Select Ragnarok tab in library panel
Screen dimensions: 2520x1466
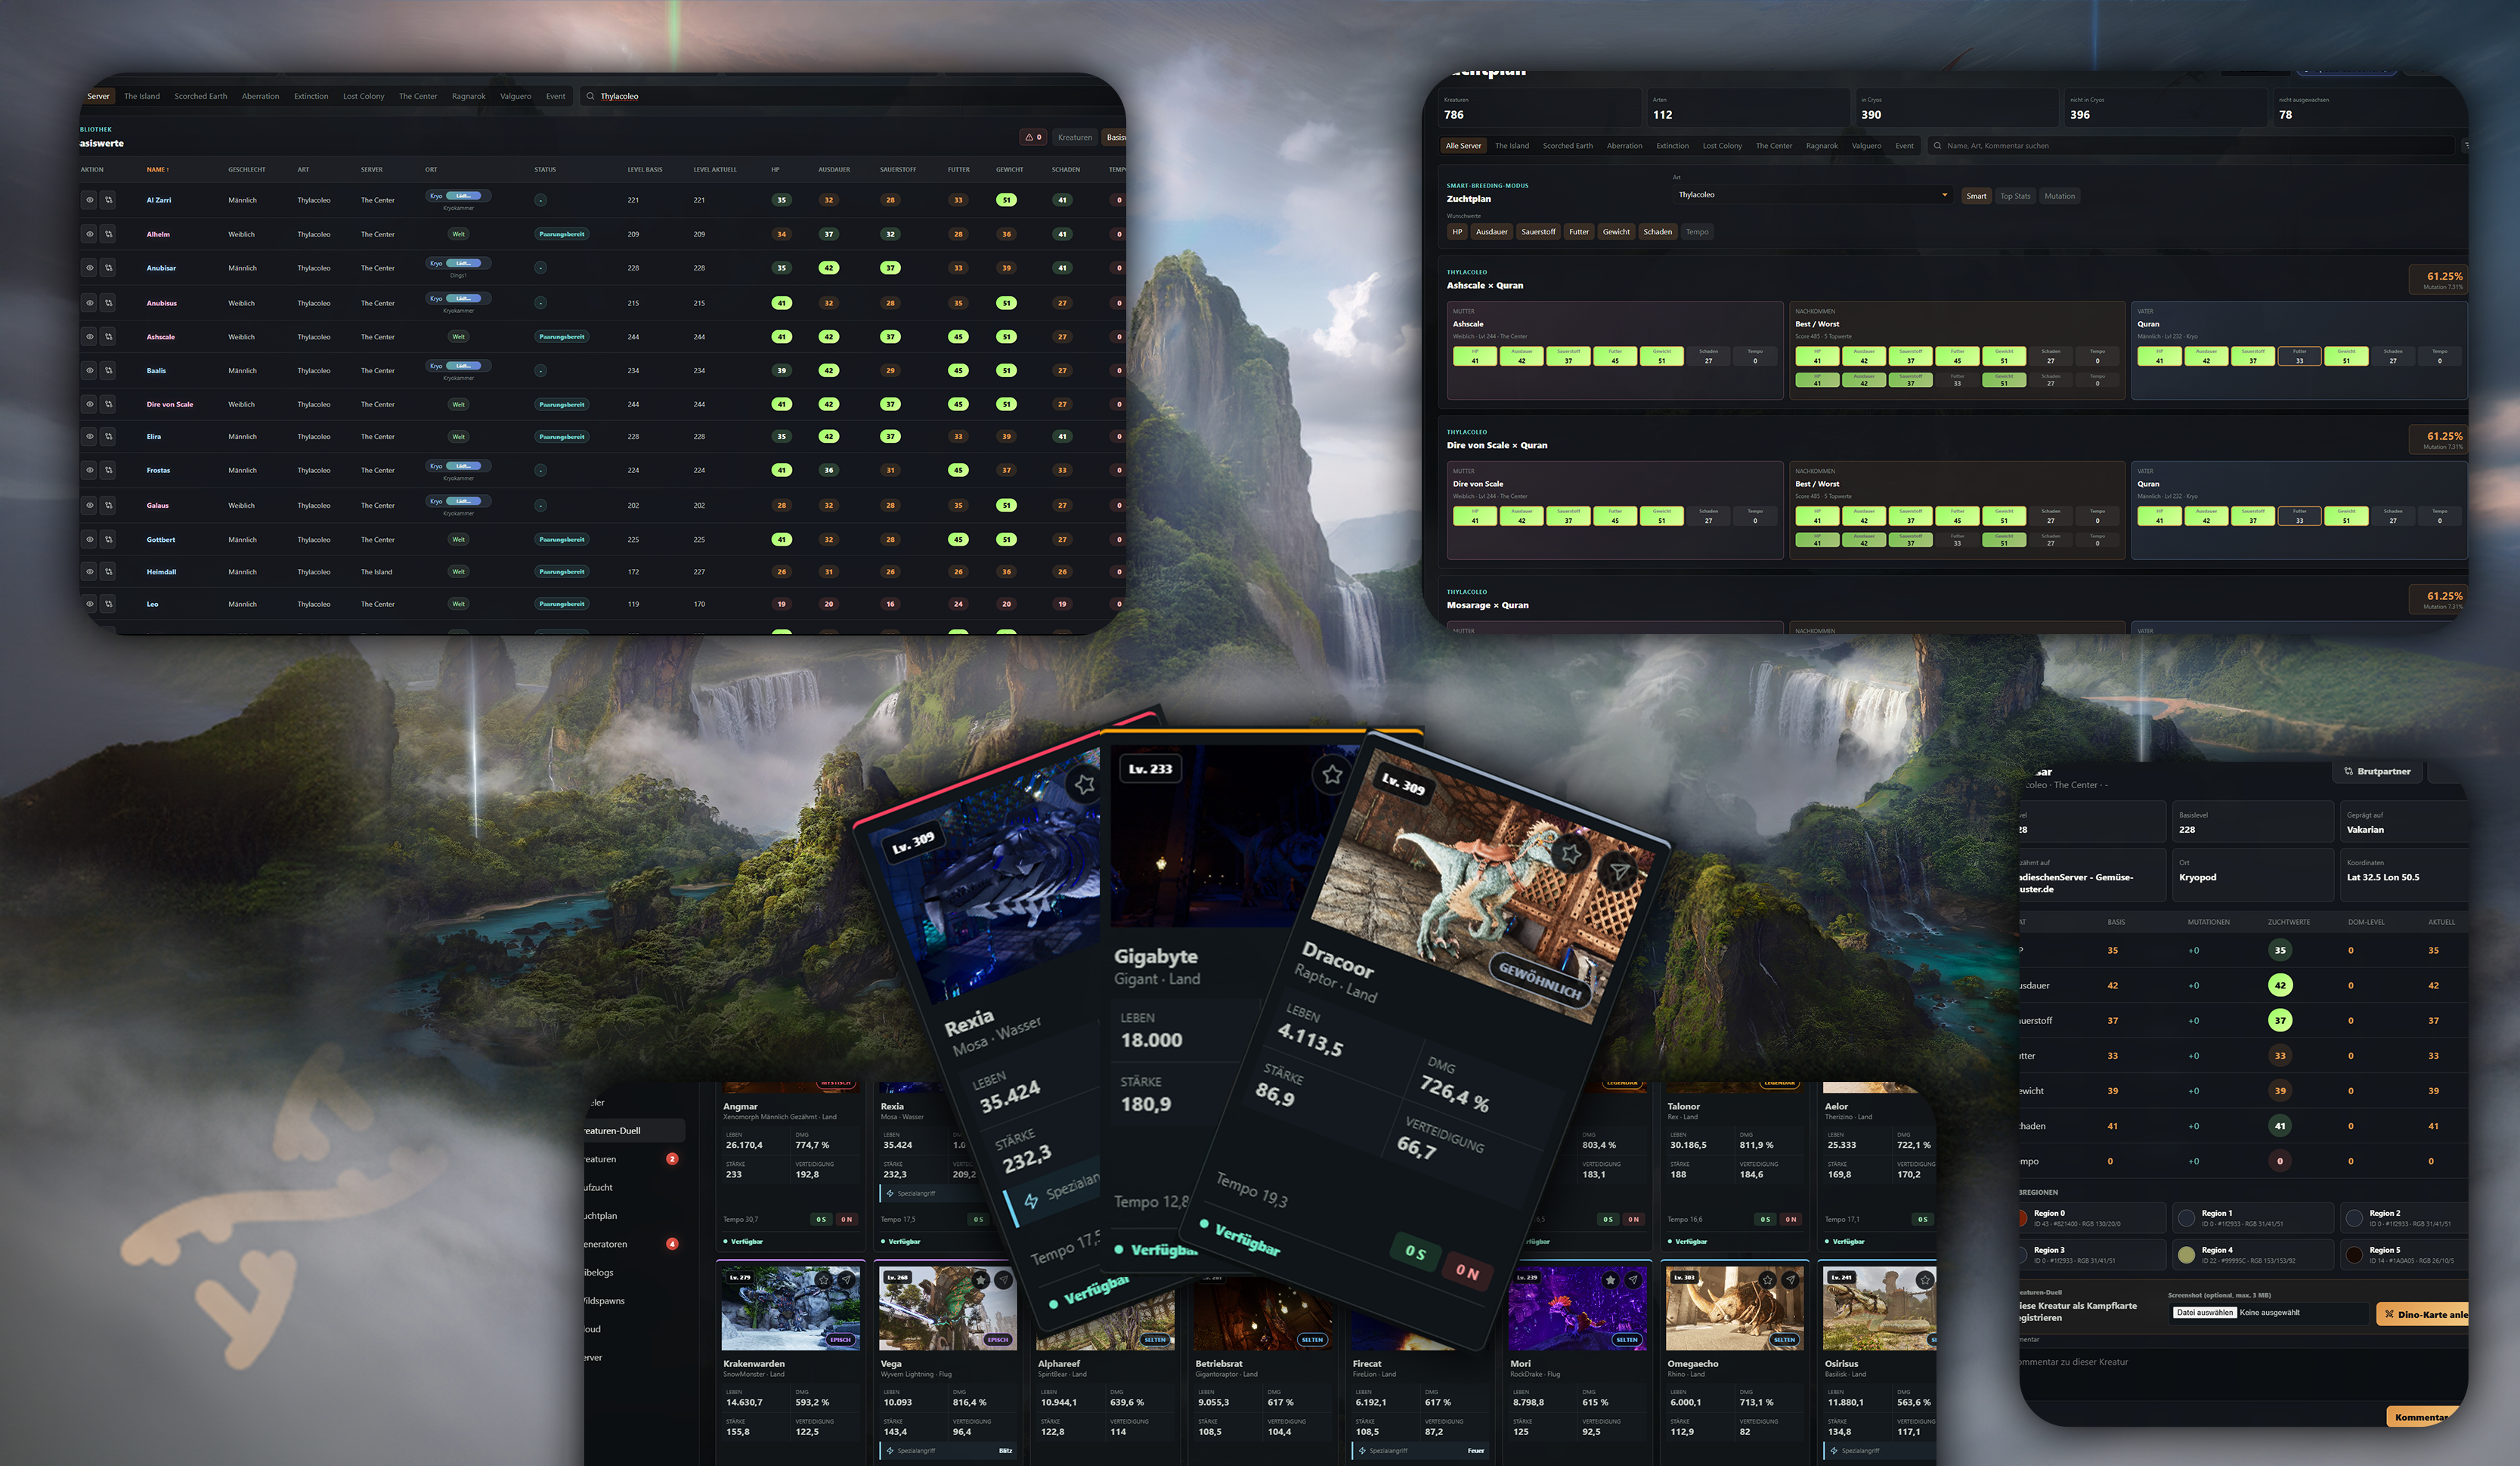468,96
